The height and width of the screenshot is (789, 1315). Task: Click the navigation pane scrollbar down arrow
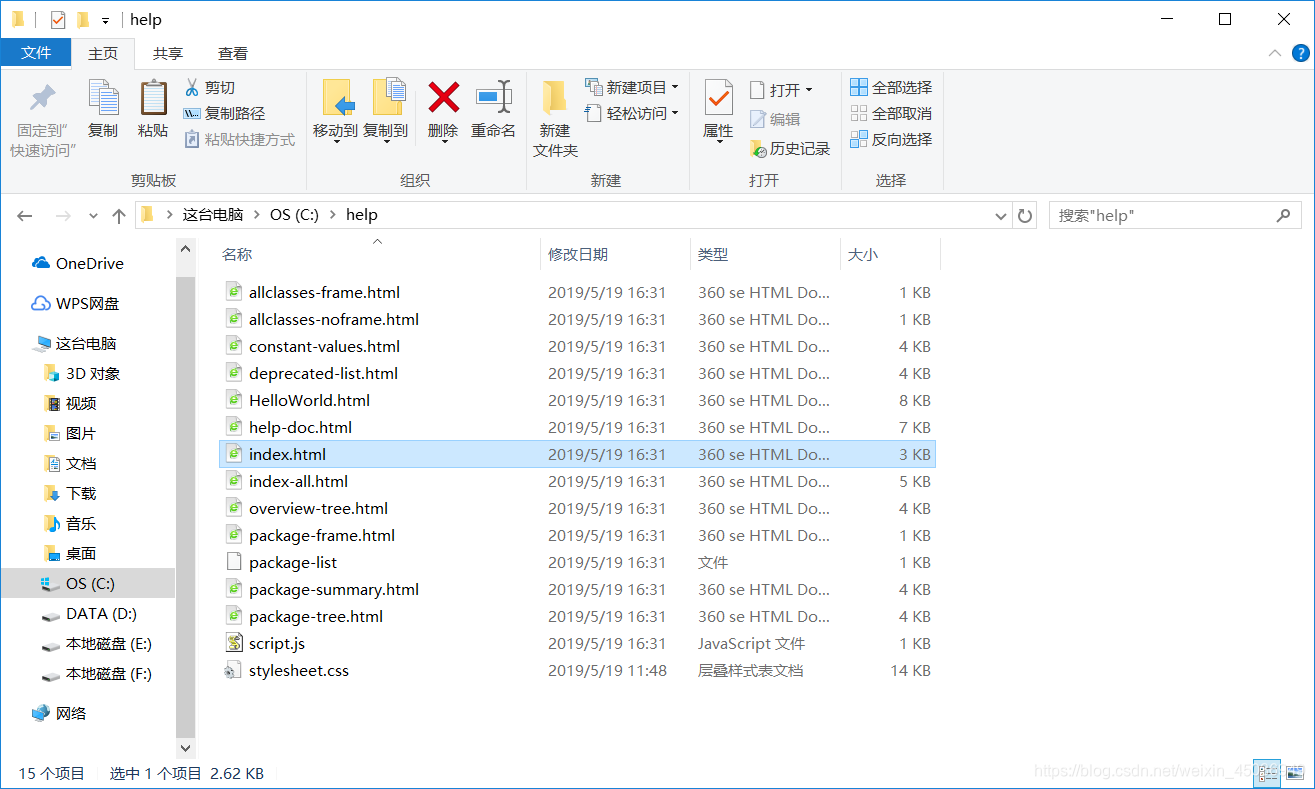[x=185, y=747]
